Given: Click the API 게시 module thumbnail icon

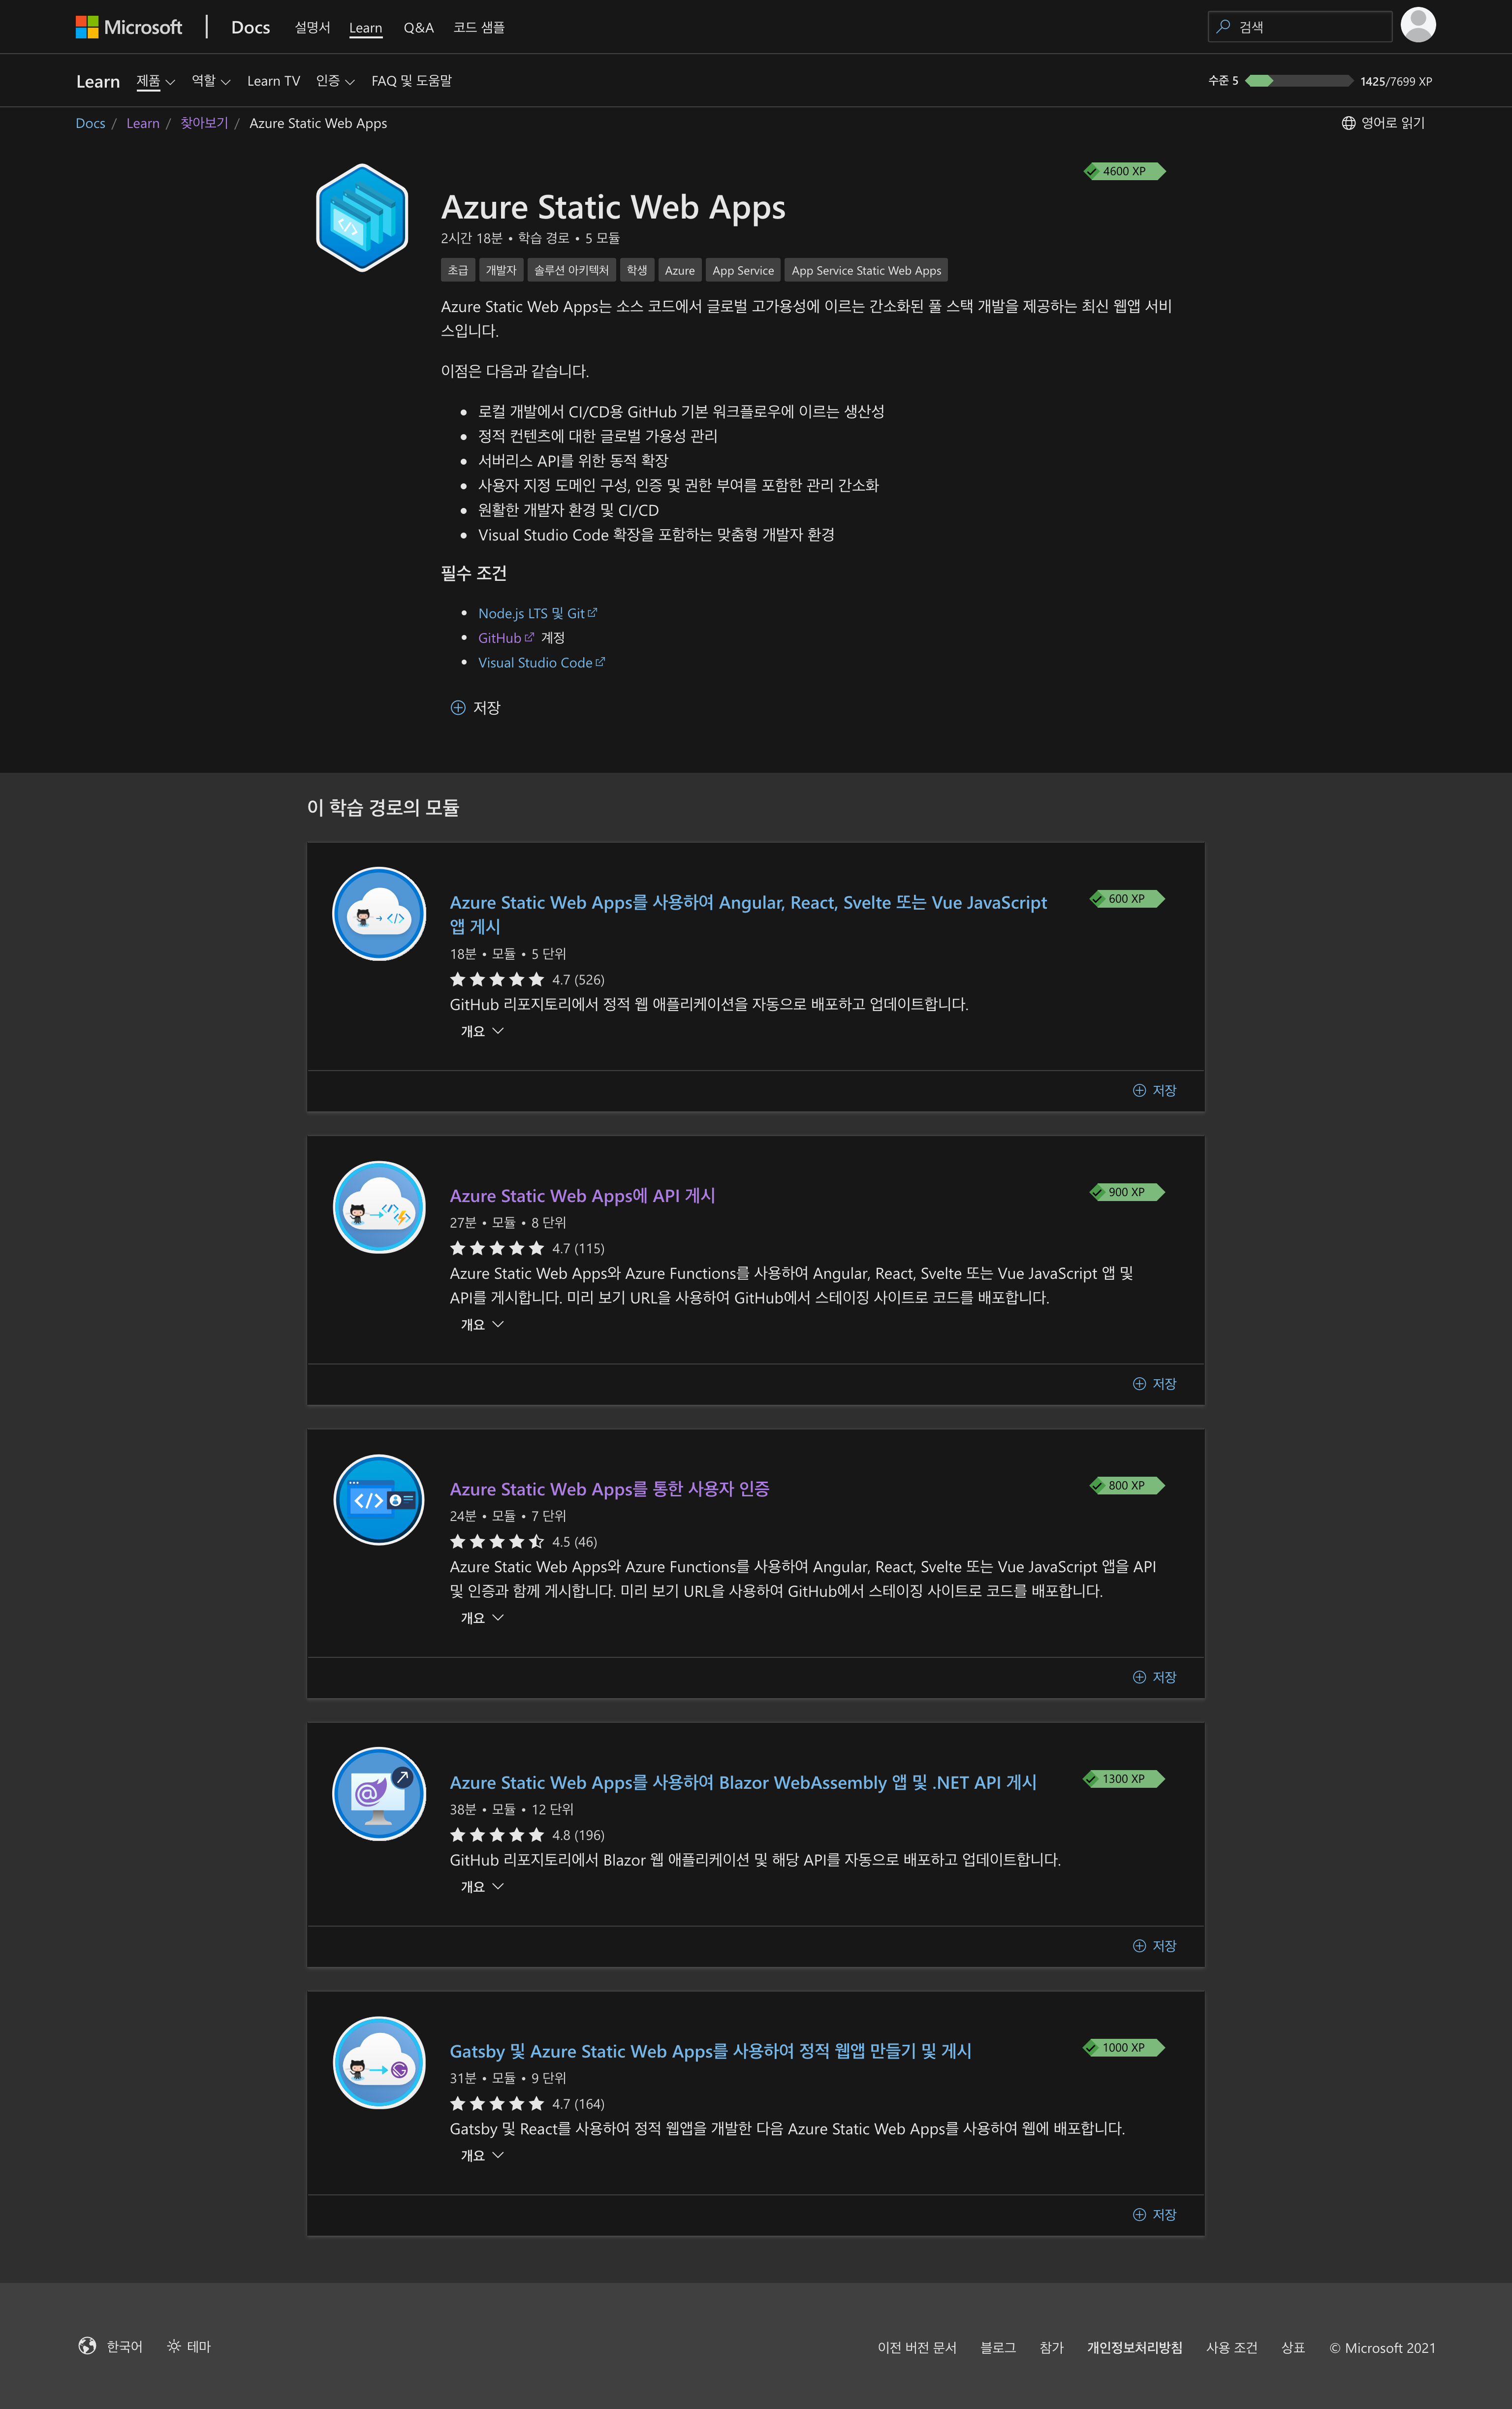Looking at the screenshot, I should pyautogui.click(x=378, y=1207).
